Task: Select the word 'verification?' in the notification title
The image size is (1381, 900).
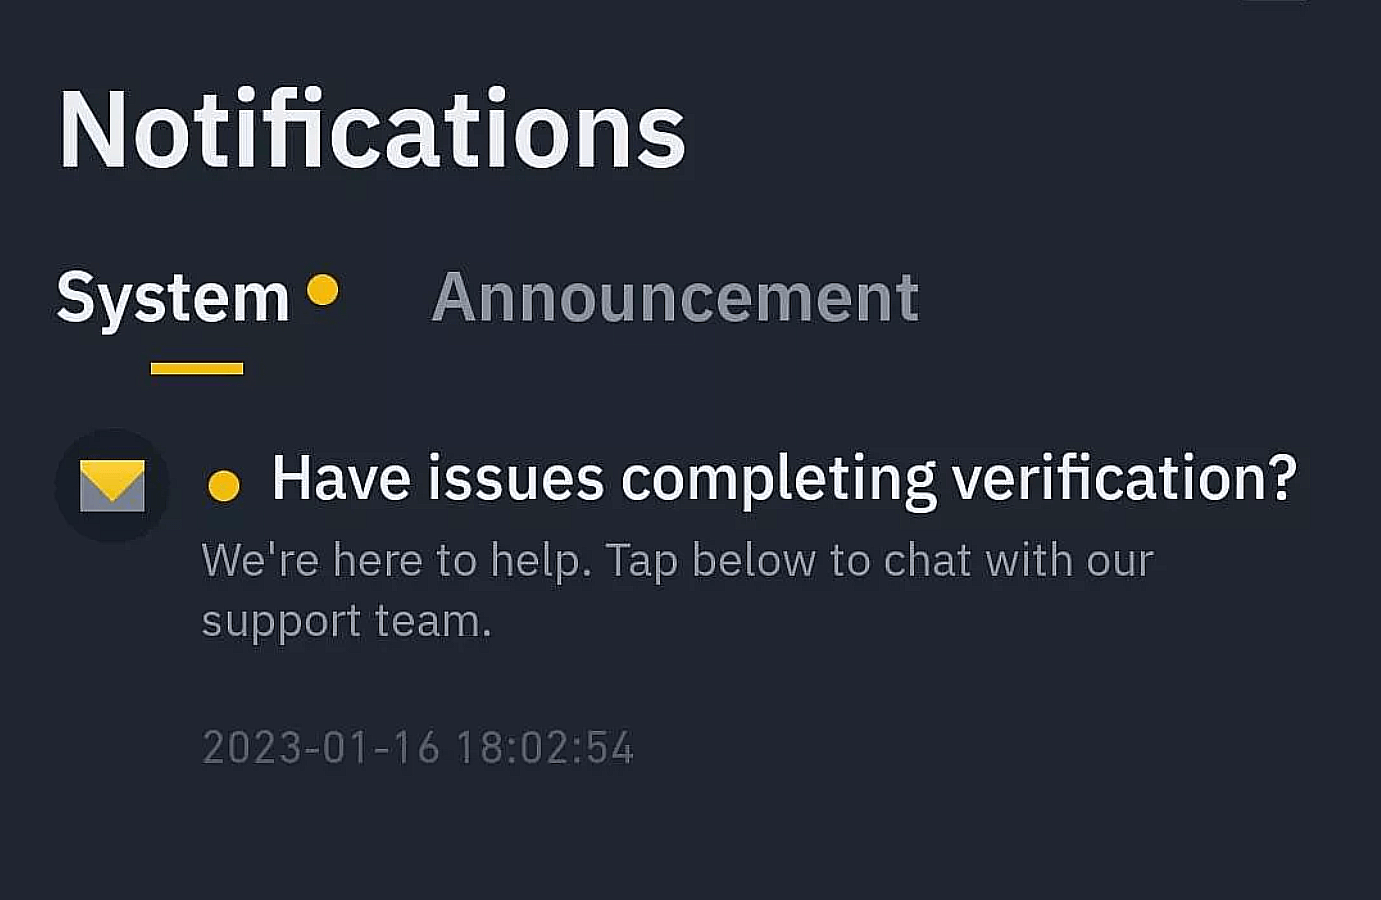Action: (1124, 477)
